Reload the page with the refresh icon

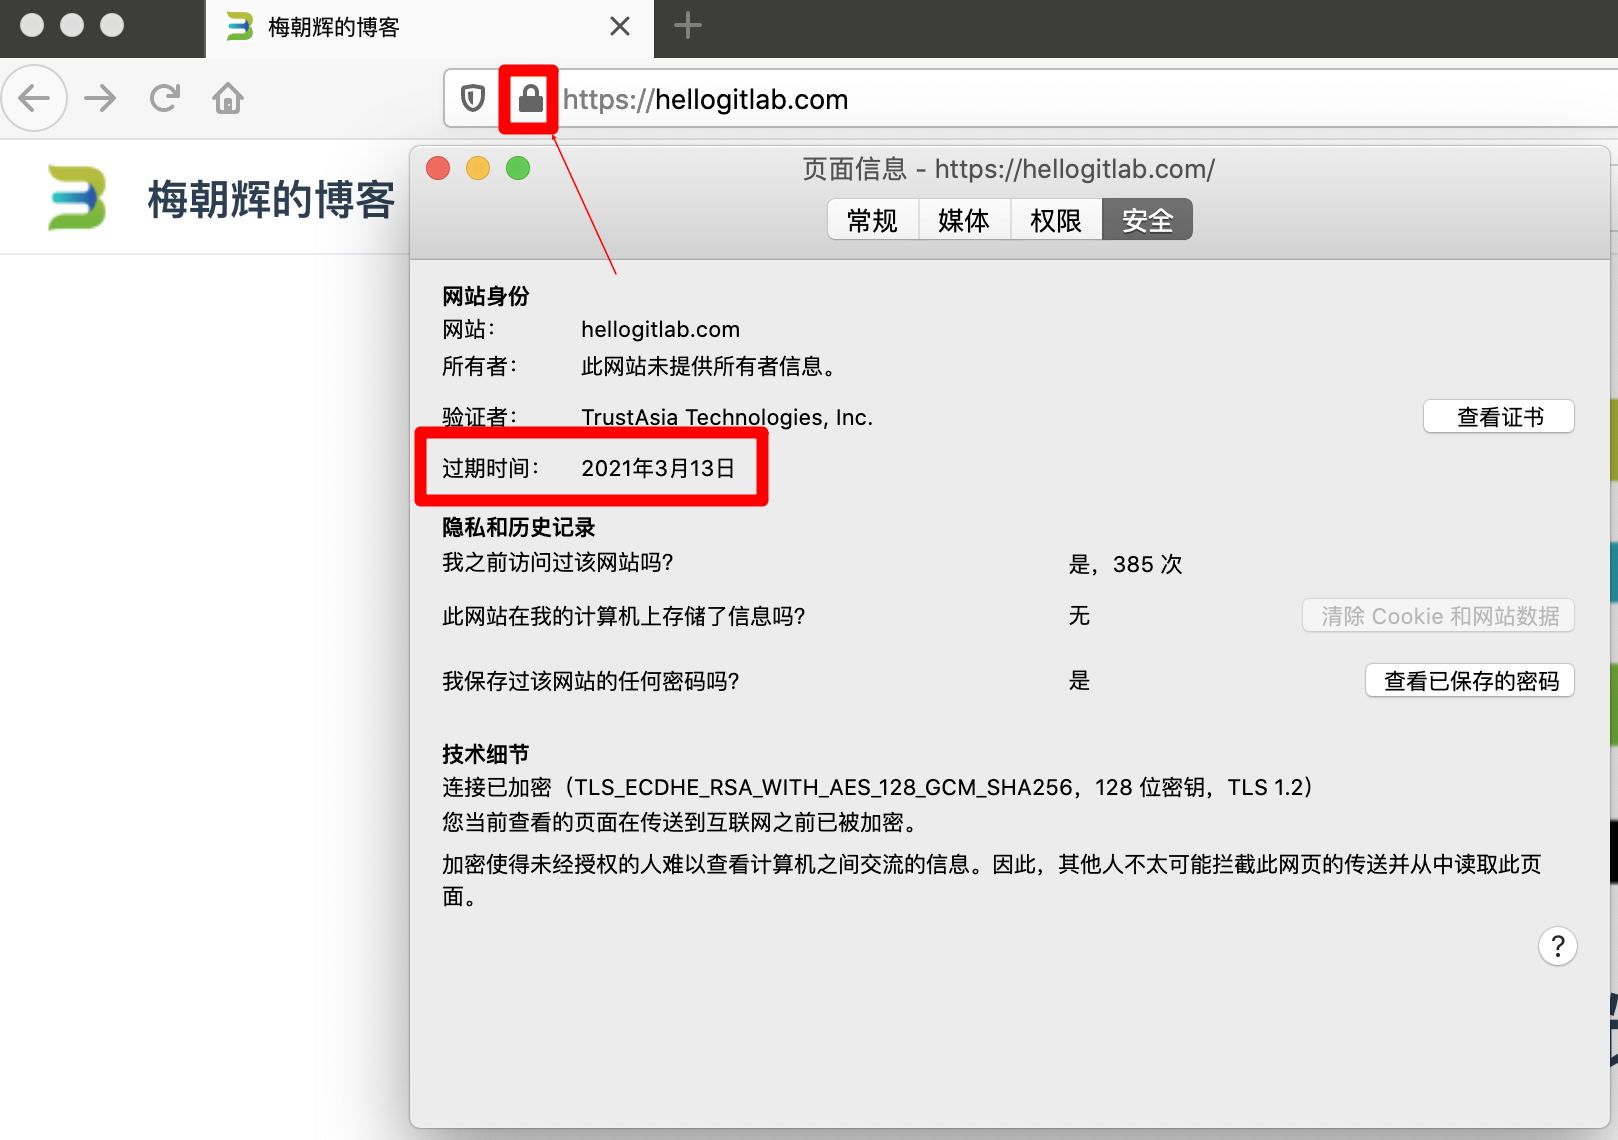[164, 98]
